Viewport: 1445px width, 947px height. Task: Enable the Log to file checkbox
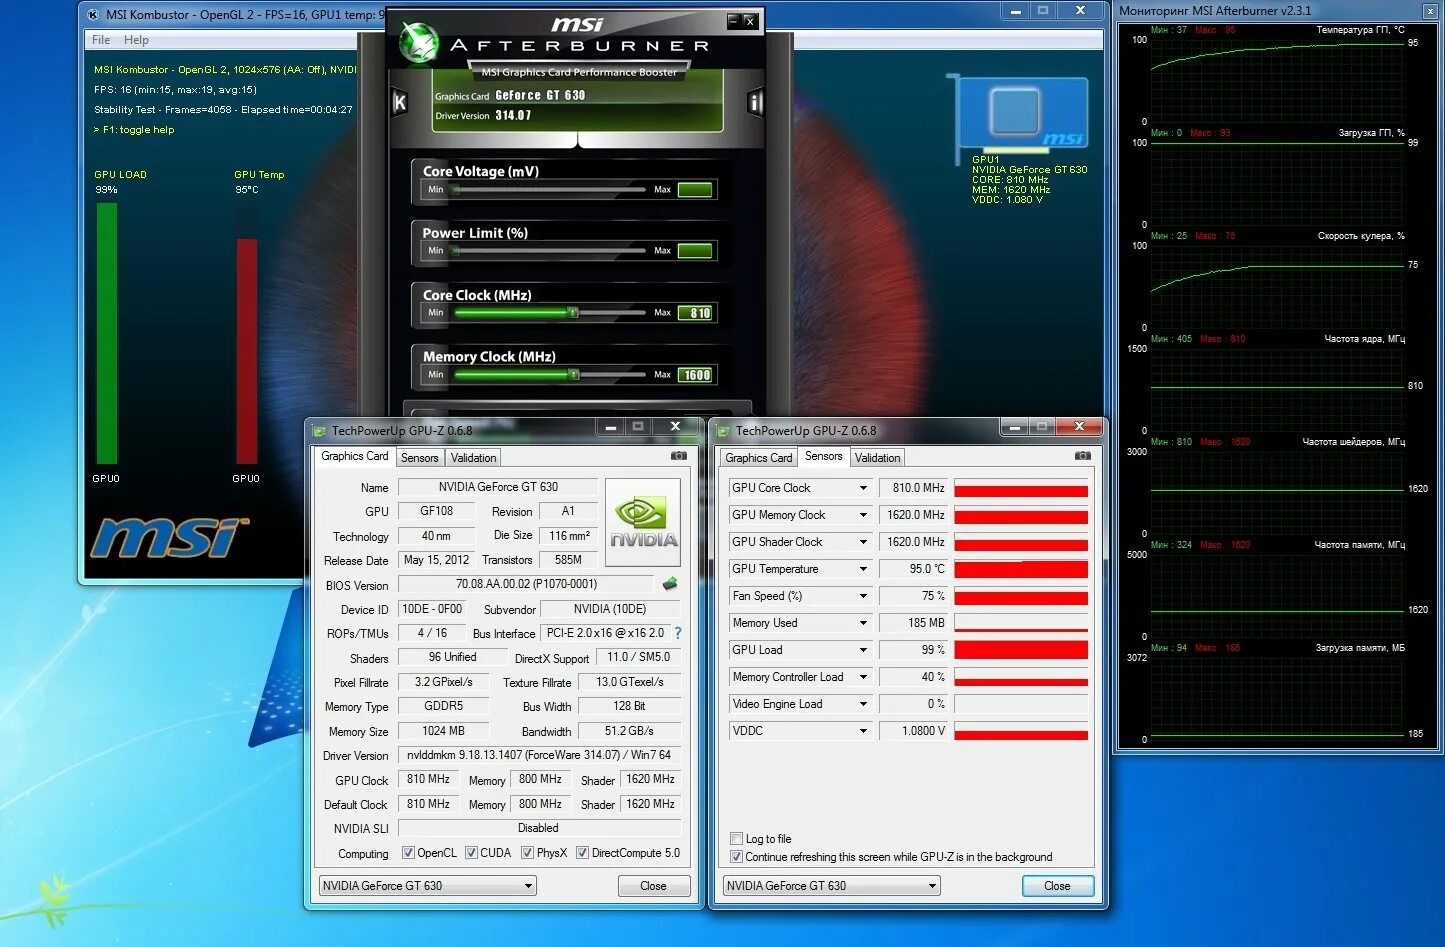tap(737, 839)
